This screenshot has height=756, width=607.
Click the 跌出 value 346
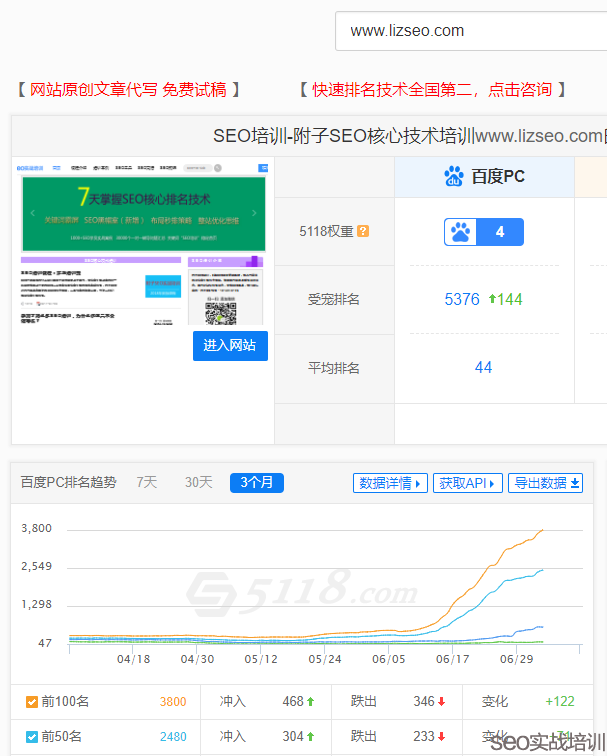pos(424,702)
